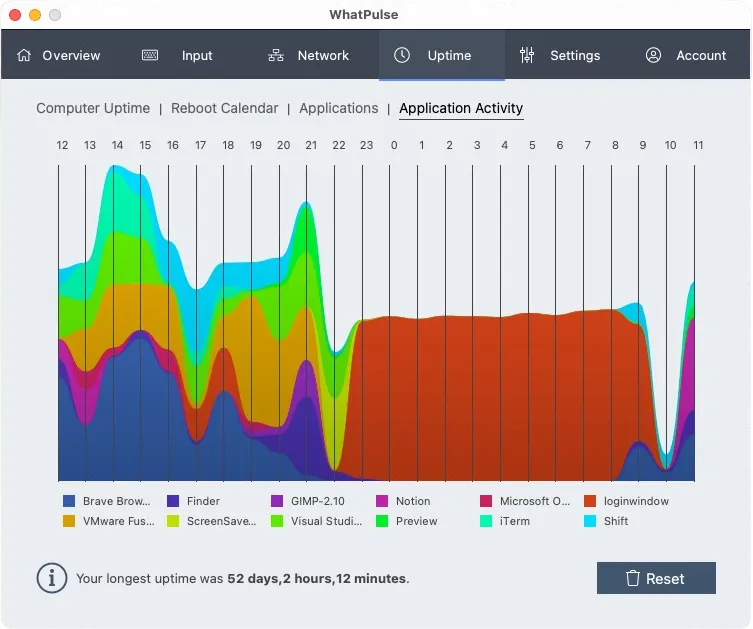
Task: Click the loginwindow legend color swatch
Action: point(590,501)
